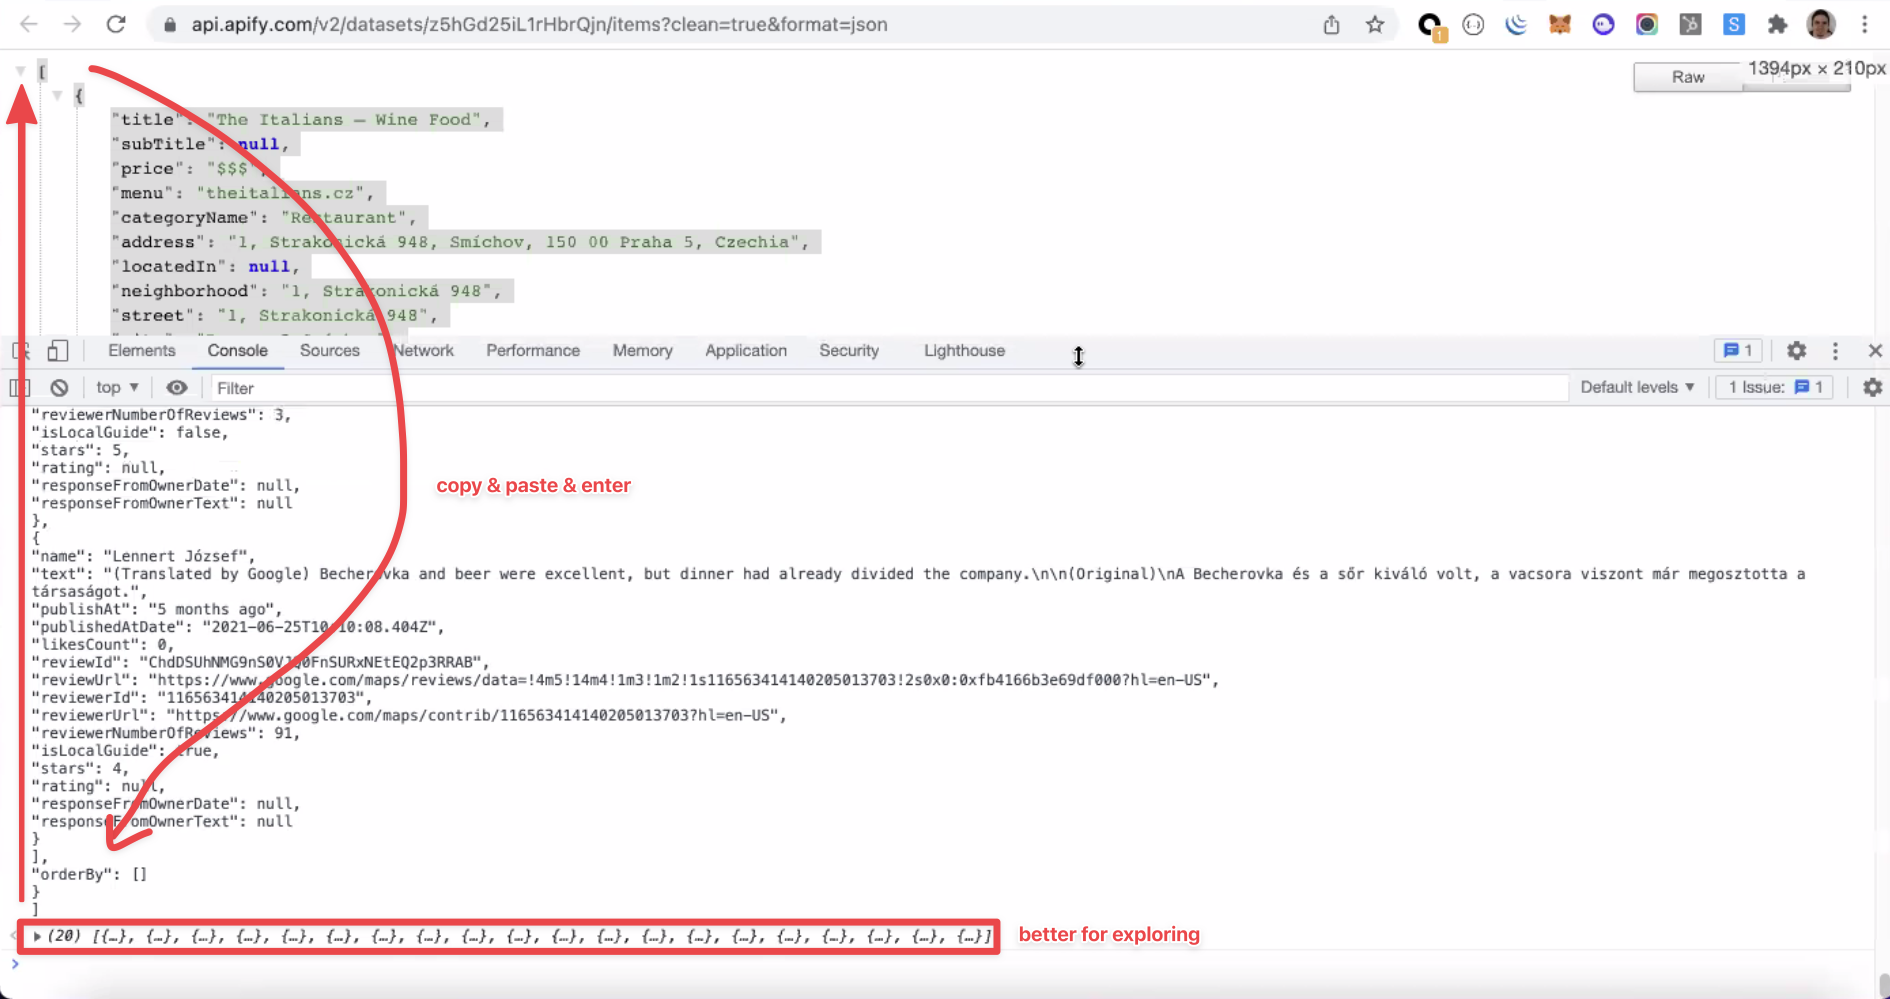Click the browser extensions puzzle icon
1890x999 pixels.
coord(1778,24)
